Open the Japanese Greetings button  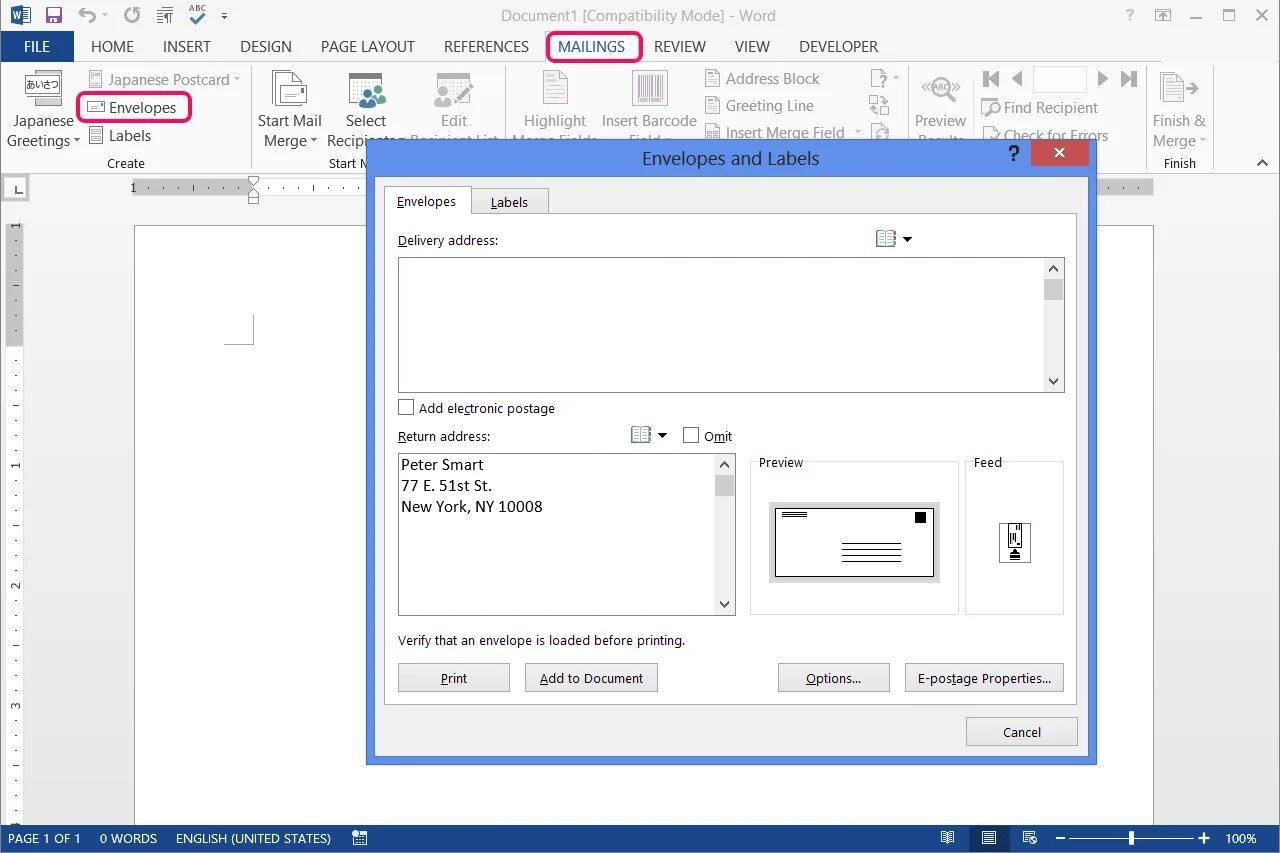pos(43,110)
